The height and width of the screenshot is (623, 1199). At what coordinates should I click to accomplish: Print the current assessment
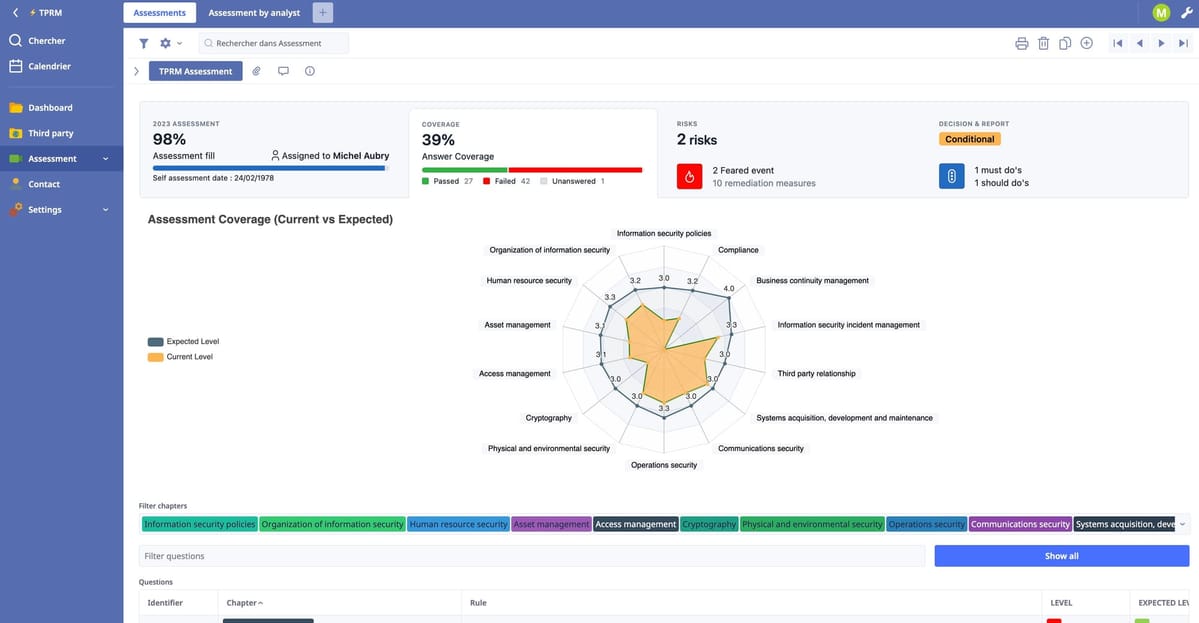1021,43
